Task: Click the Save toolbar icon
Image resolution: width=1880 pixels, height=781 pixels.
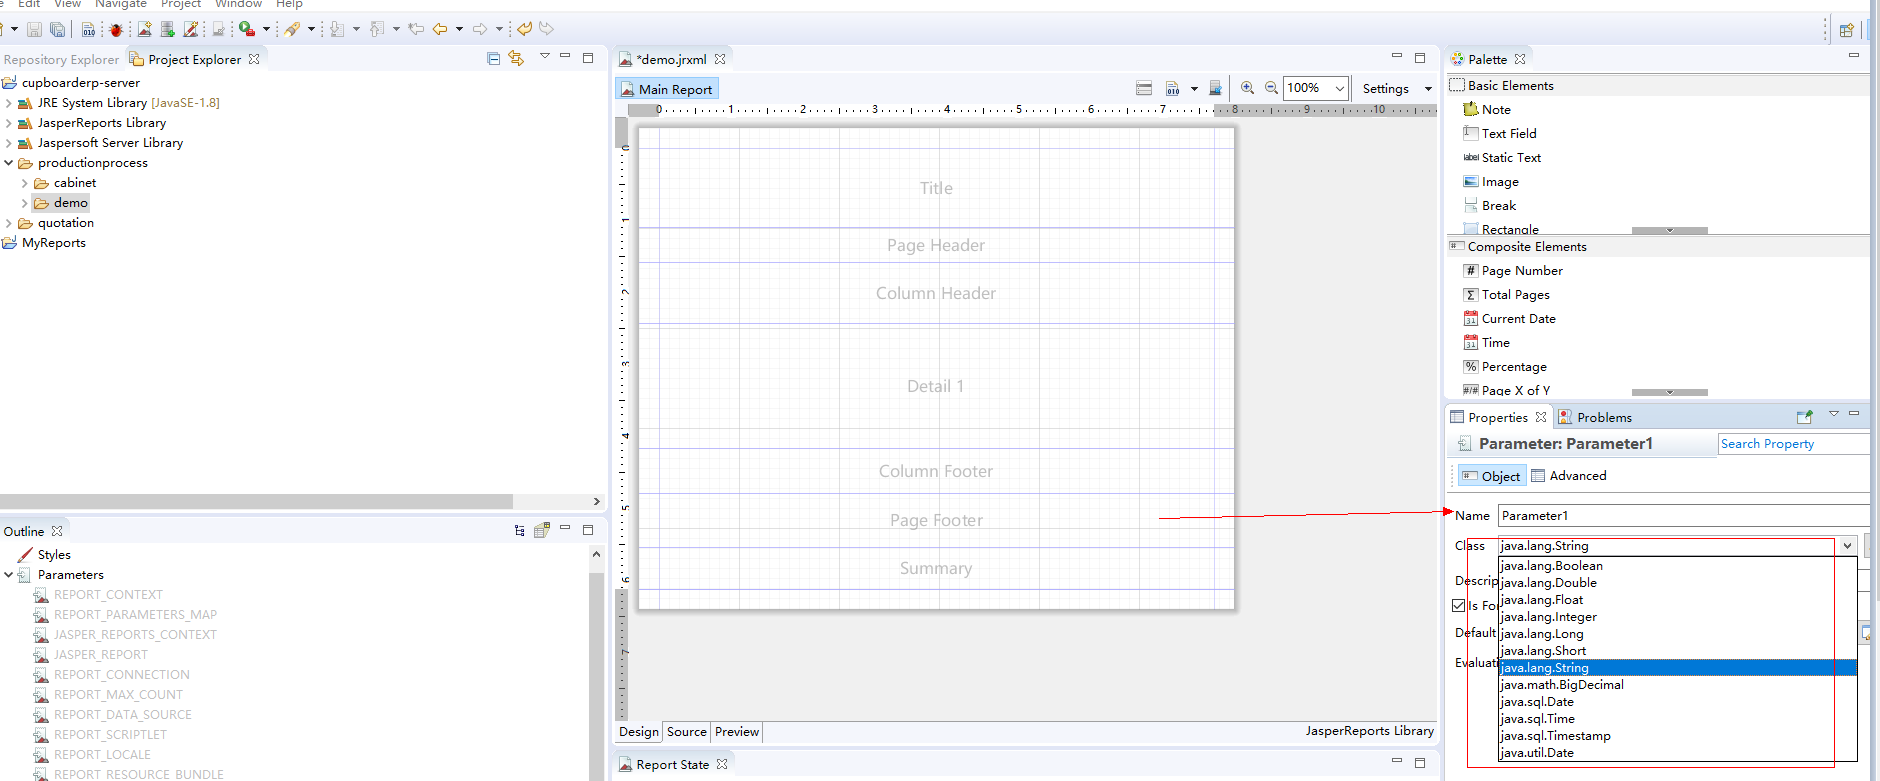Action: pos(35,30)
